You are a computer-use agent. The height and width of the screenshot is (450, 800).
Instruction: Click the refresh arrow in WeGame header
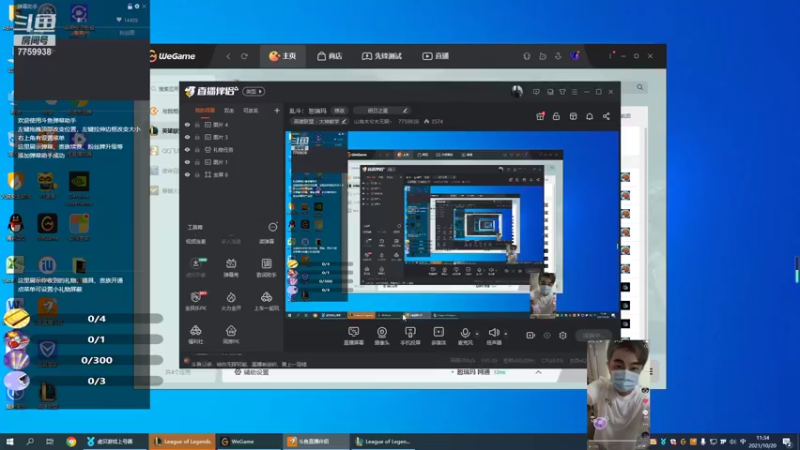(244, 56)
